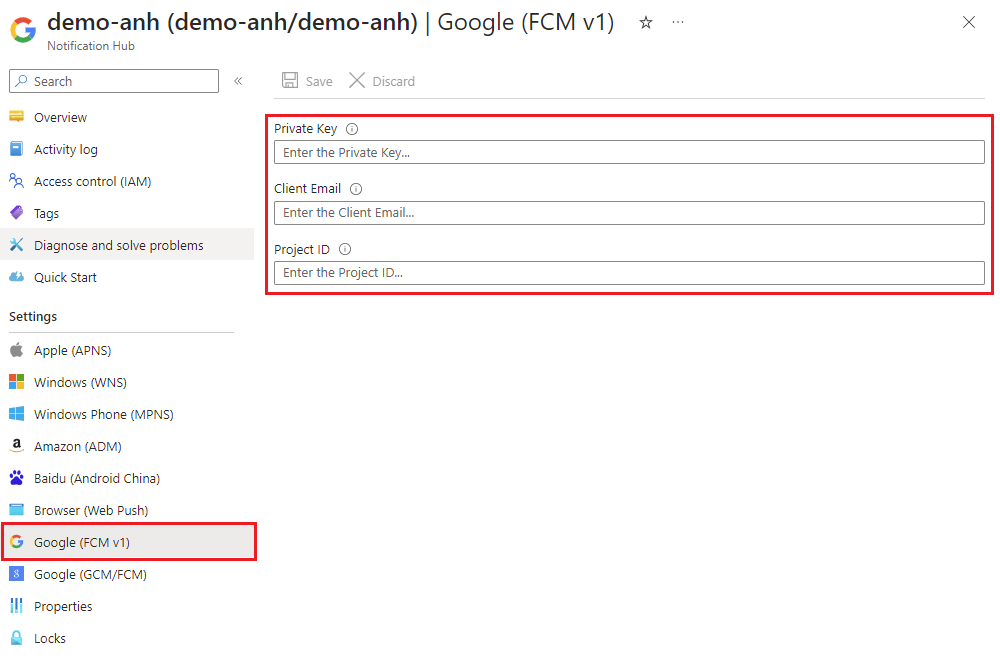This screenshot has width=1000, height=660.
Task: Show the Client Email info tooltip icon
Action: 356,189
